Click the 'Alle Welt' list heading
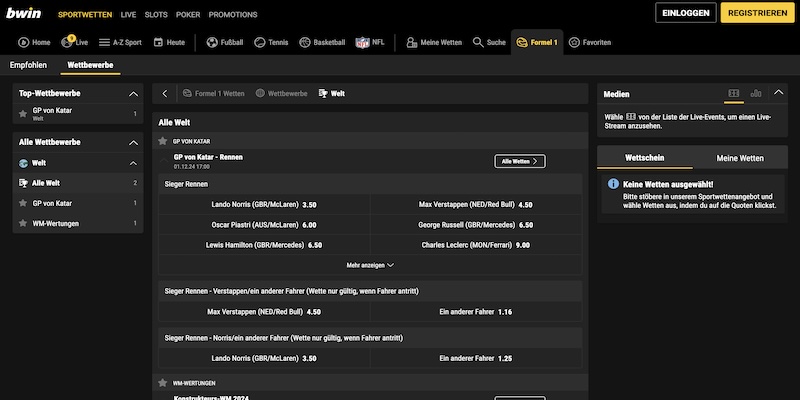This screenshot has height=400, width=800. pos(174,123)
